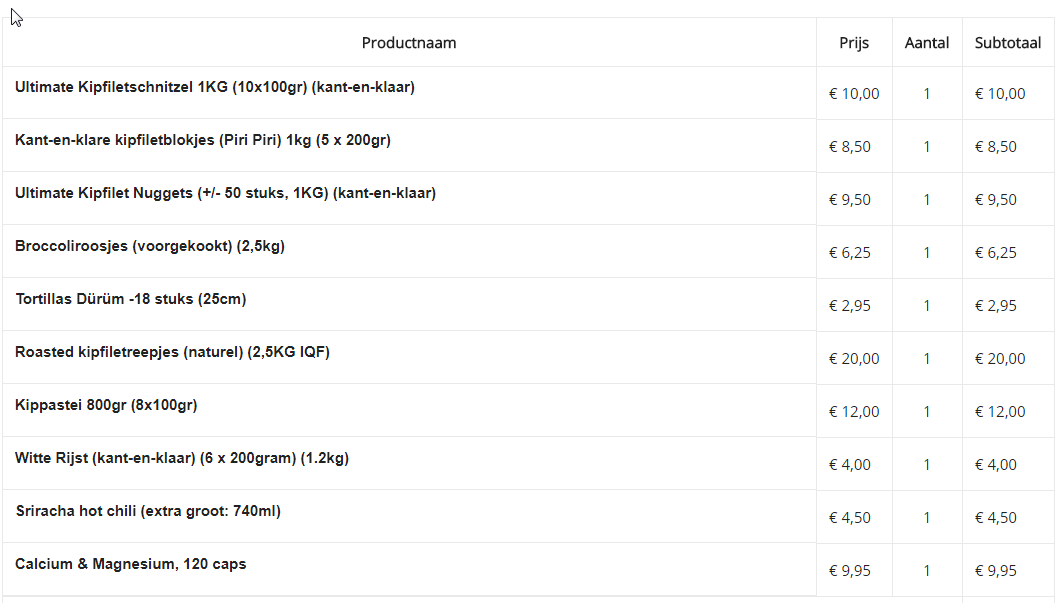Click the Prijs column header

click(854, 43)
